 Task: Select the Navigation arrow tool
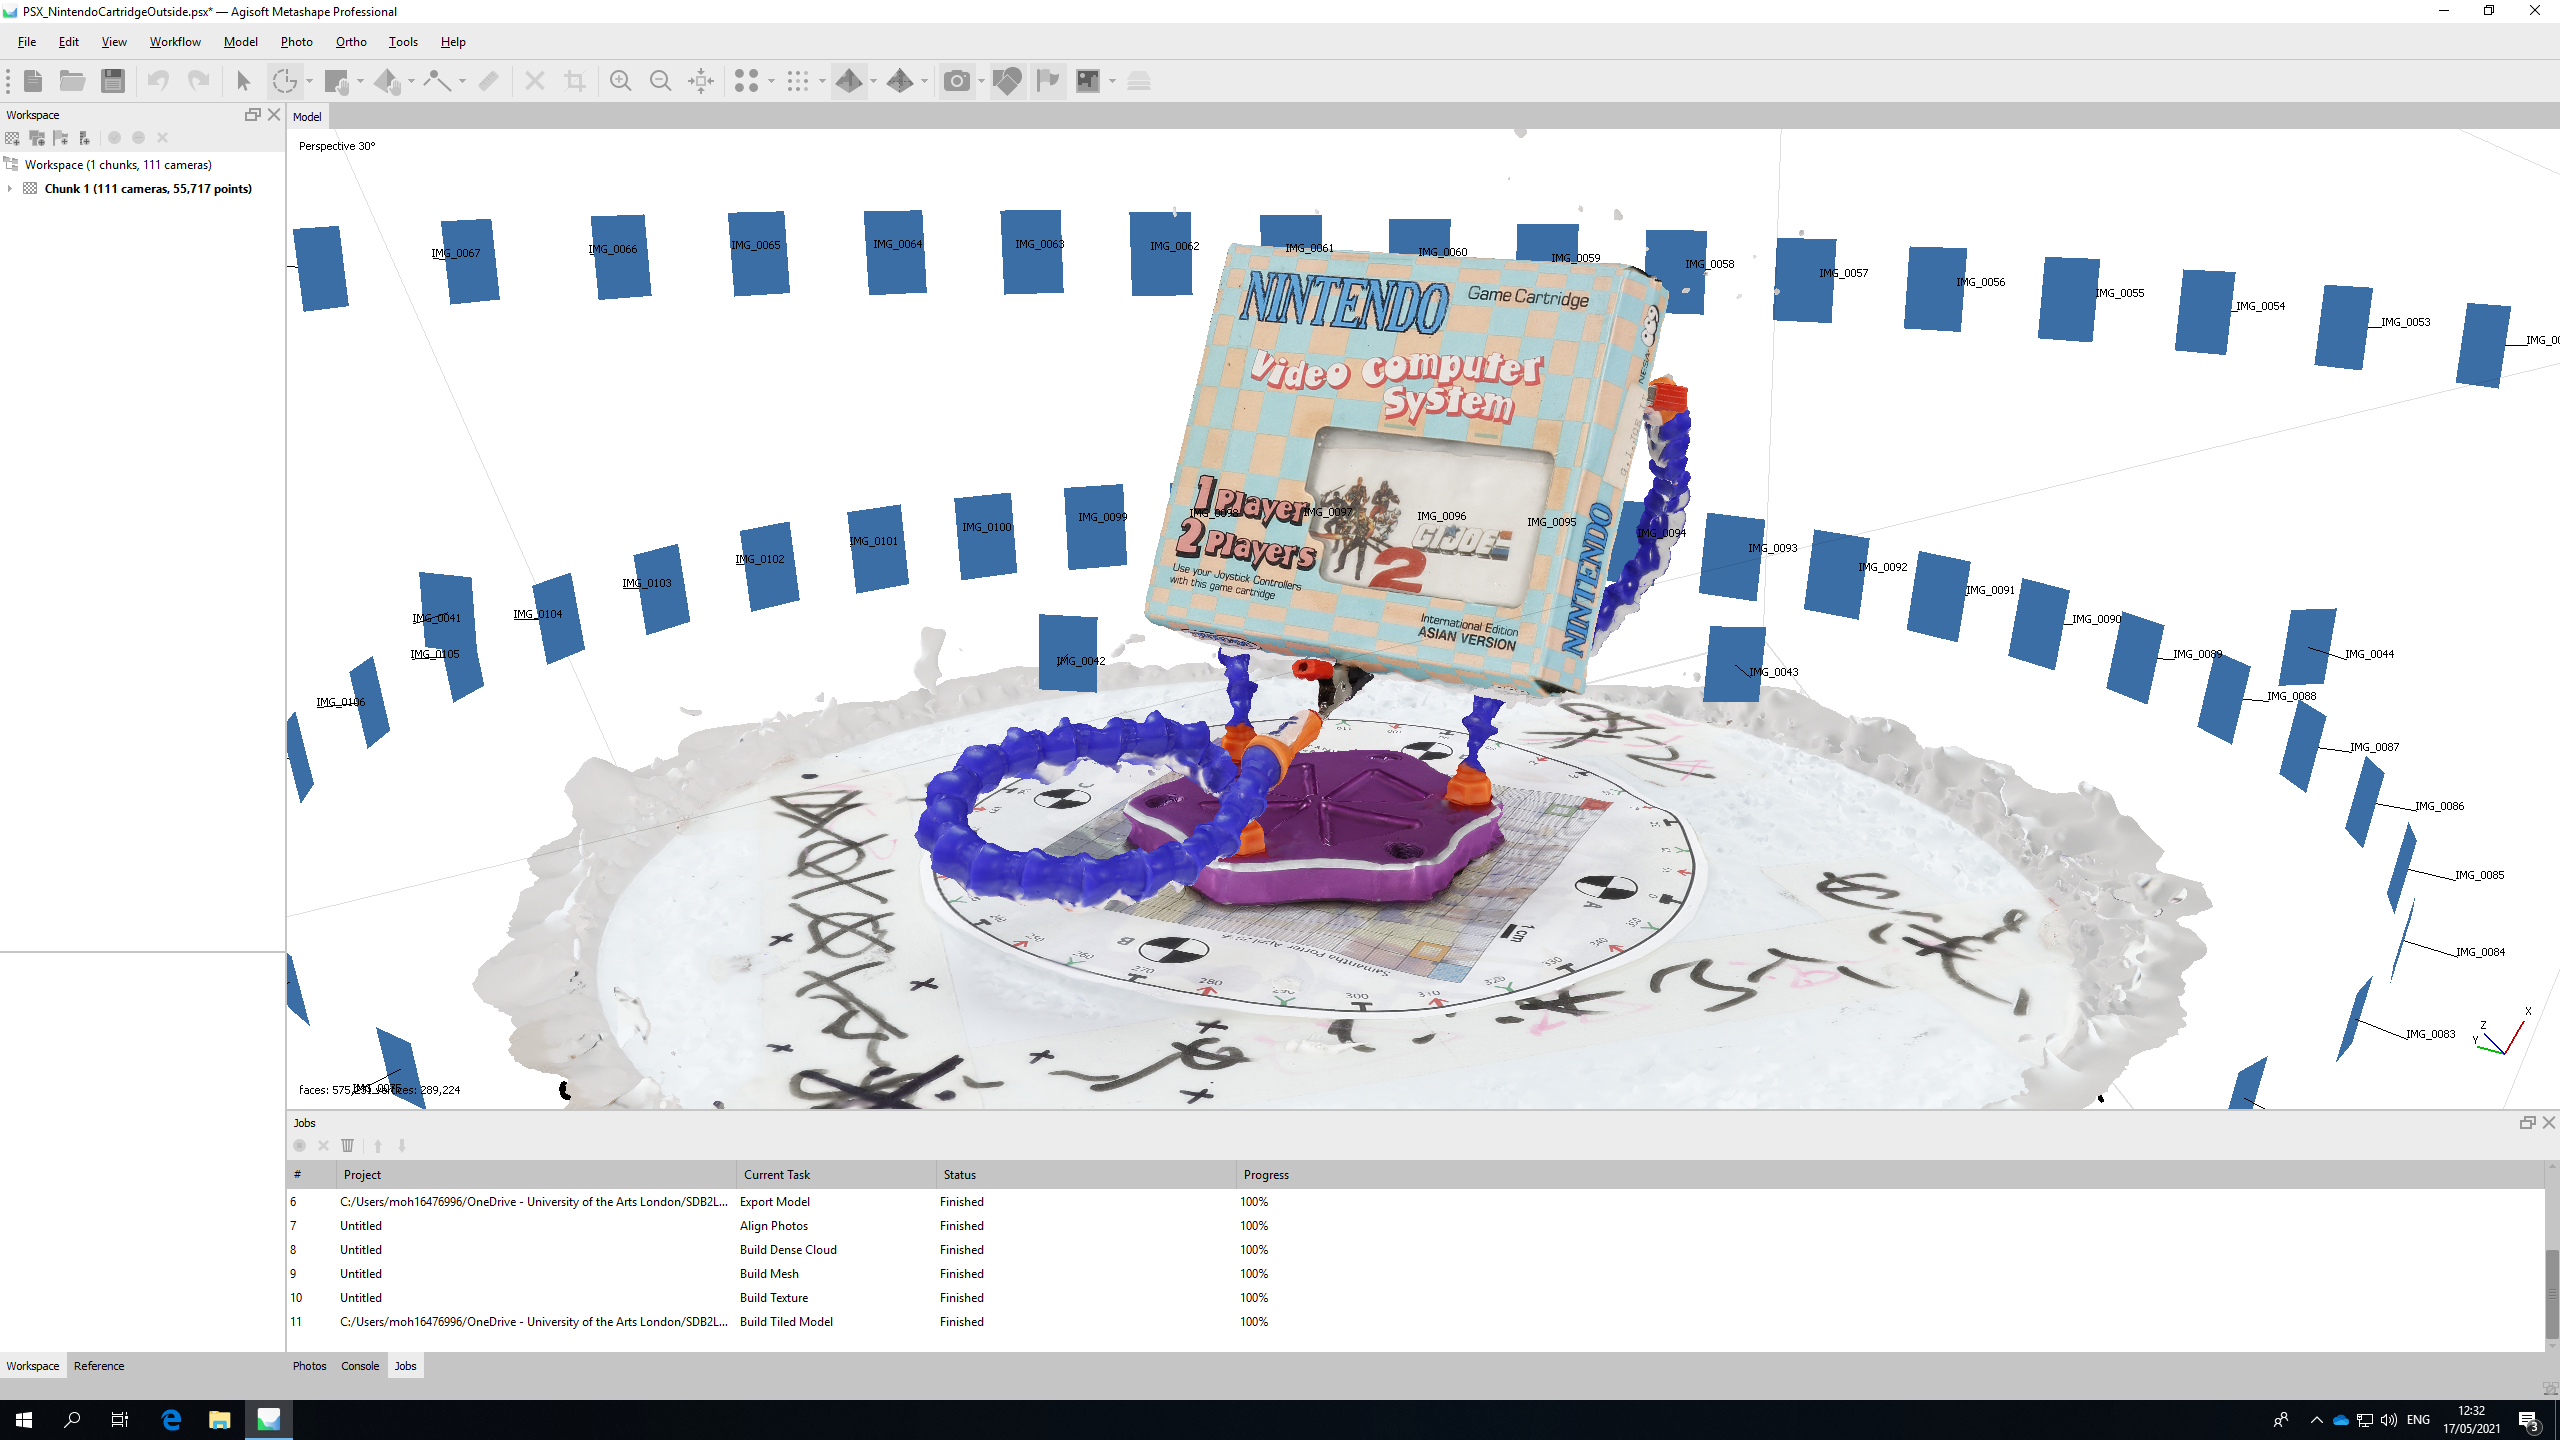[243, 81]
